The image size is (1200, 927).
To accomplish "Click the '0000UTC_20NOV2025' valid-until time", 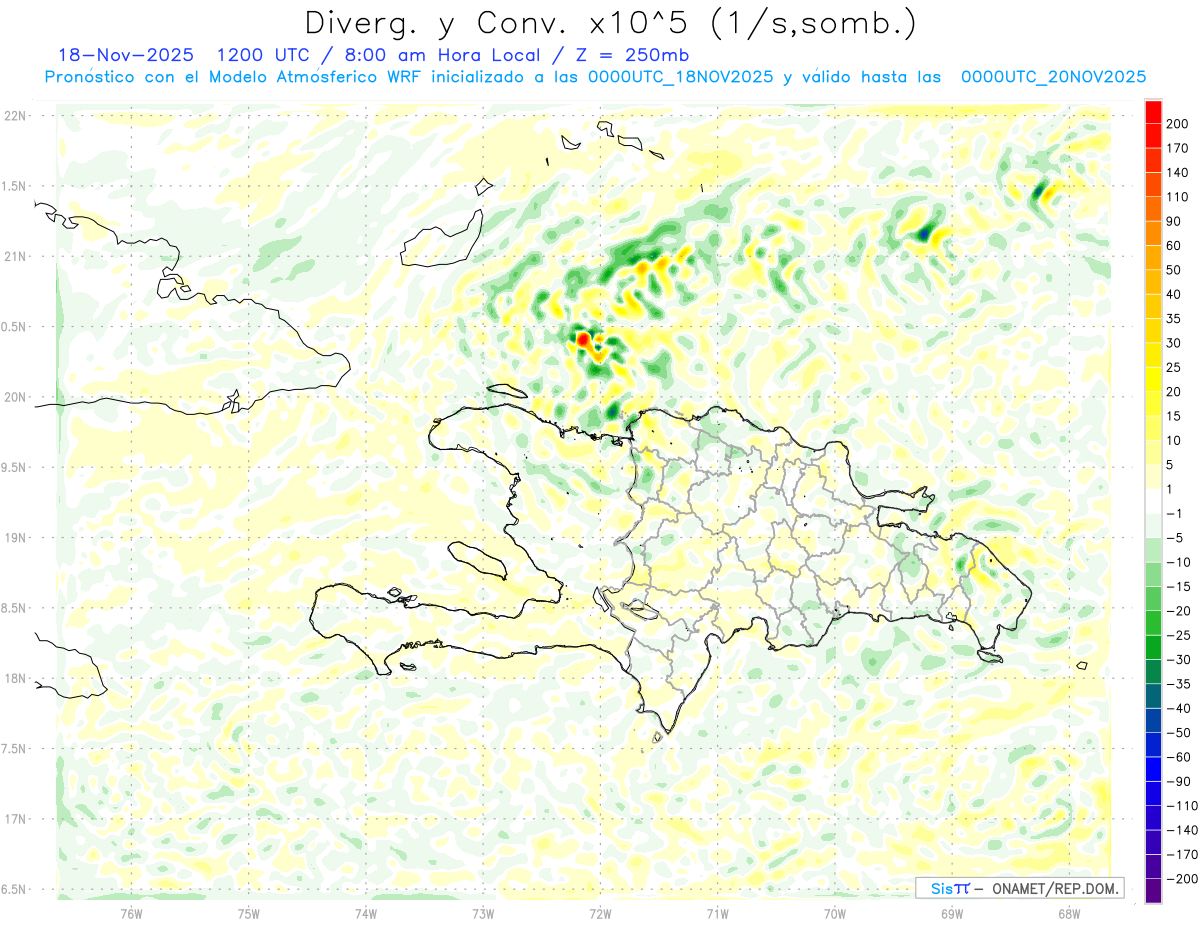I will coord(1053,77).
